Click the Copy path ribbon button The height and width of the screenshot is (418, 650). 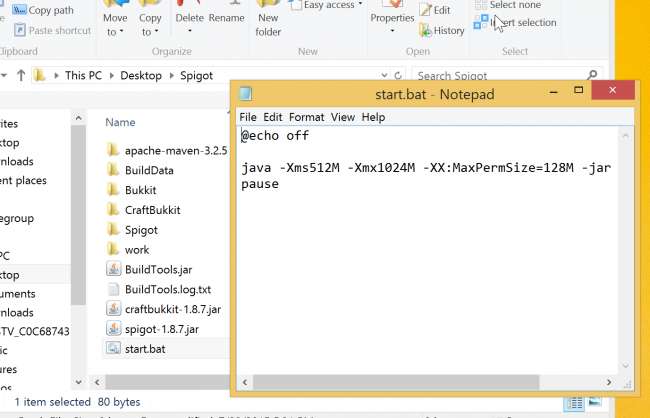click(x=43, y=10)
